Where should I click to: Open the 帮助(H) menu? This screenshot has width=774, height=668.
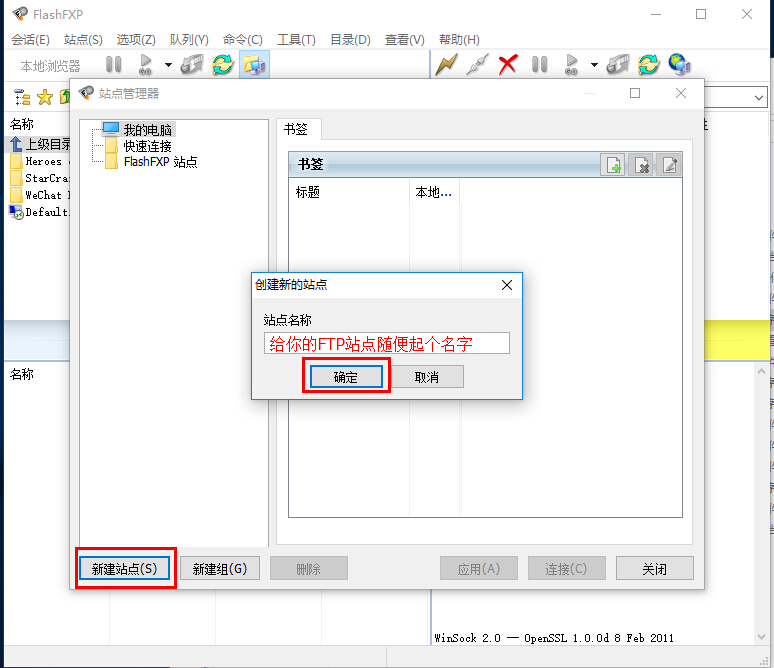click(459, 39)
